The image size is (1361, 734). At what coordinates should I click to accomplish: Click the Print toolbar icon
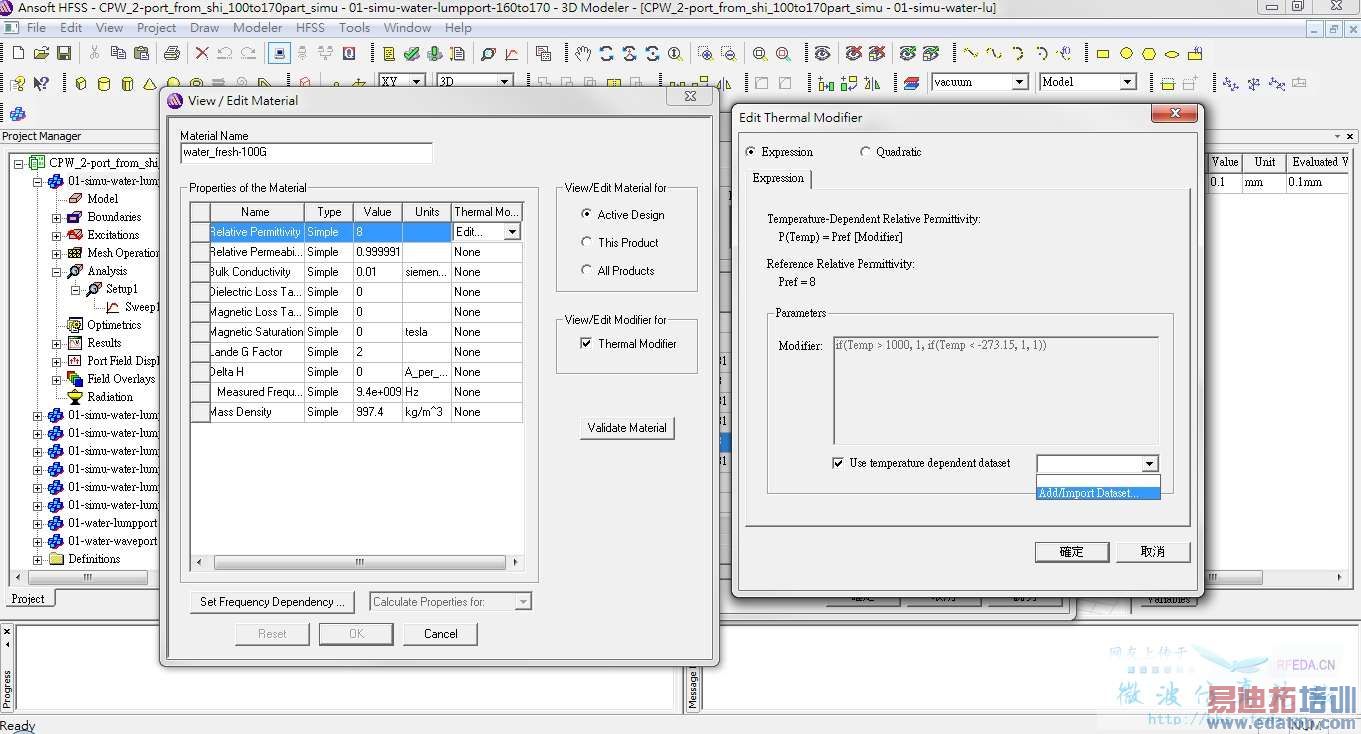point(171,53)
